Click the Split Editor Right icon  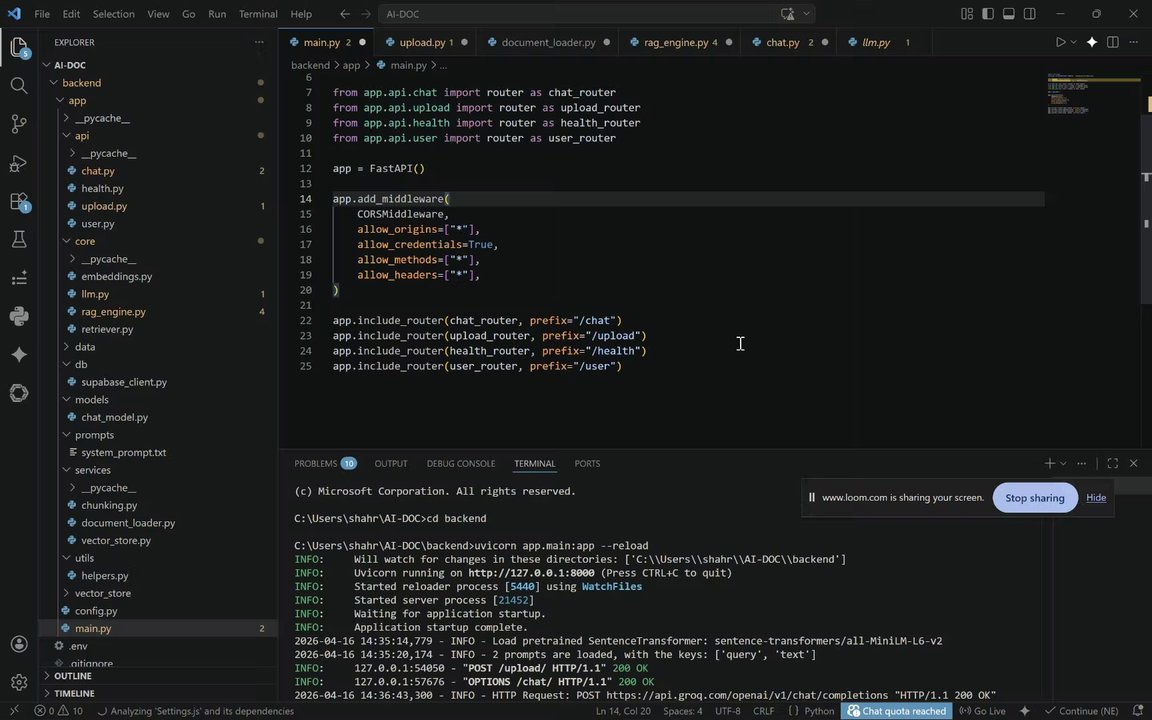pos(1112,42)
